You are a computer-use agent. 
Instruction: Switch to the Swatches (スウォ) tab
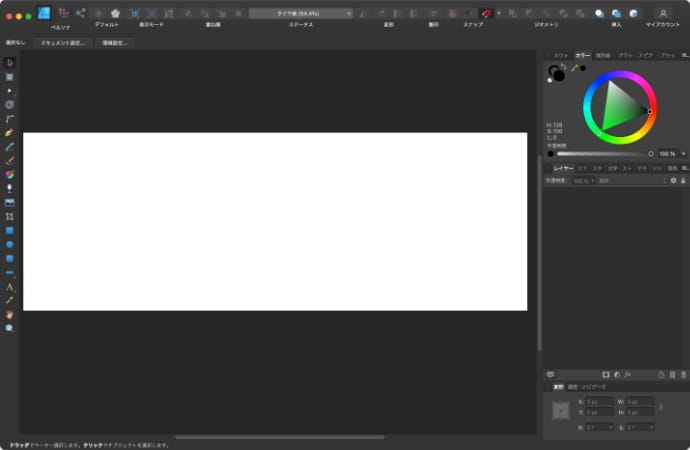[561, 55]
